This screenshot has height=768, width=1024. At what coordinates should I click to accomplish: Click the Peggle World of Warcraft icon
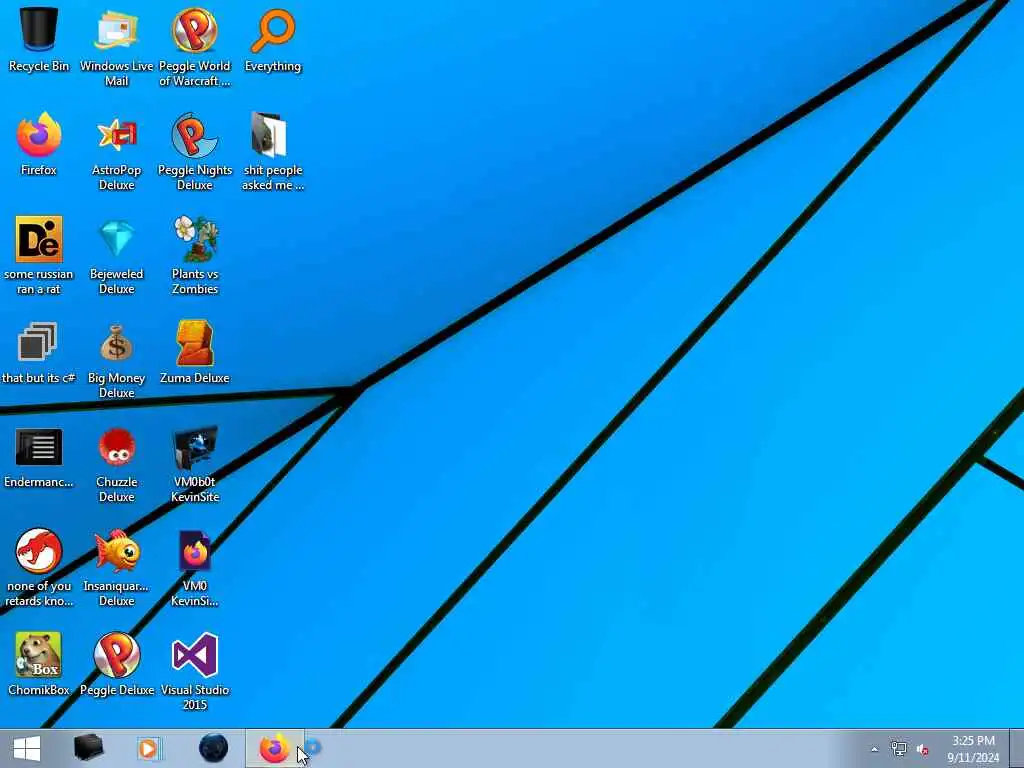click(x=195, y=47)
